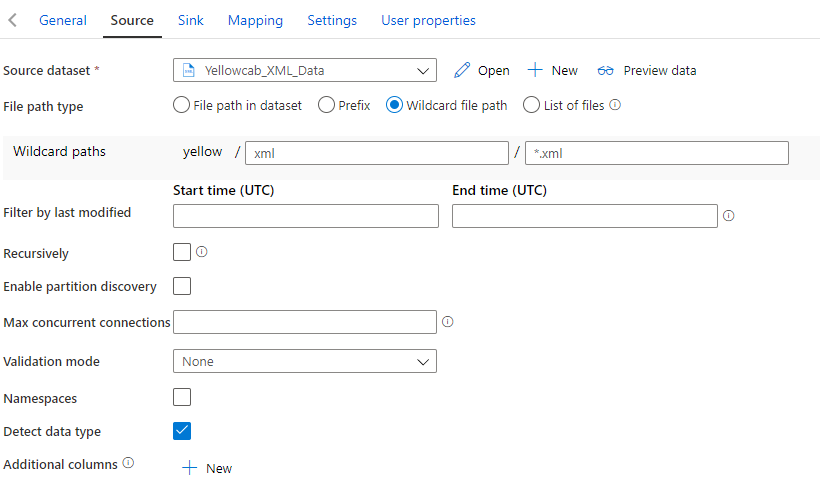820x502 pixels.
Task: Click info icon beside Additional columns label
Action: pyautogui.click(x=128, y=463)
